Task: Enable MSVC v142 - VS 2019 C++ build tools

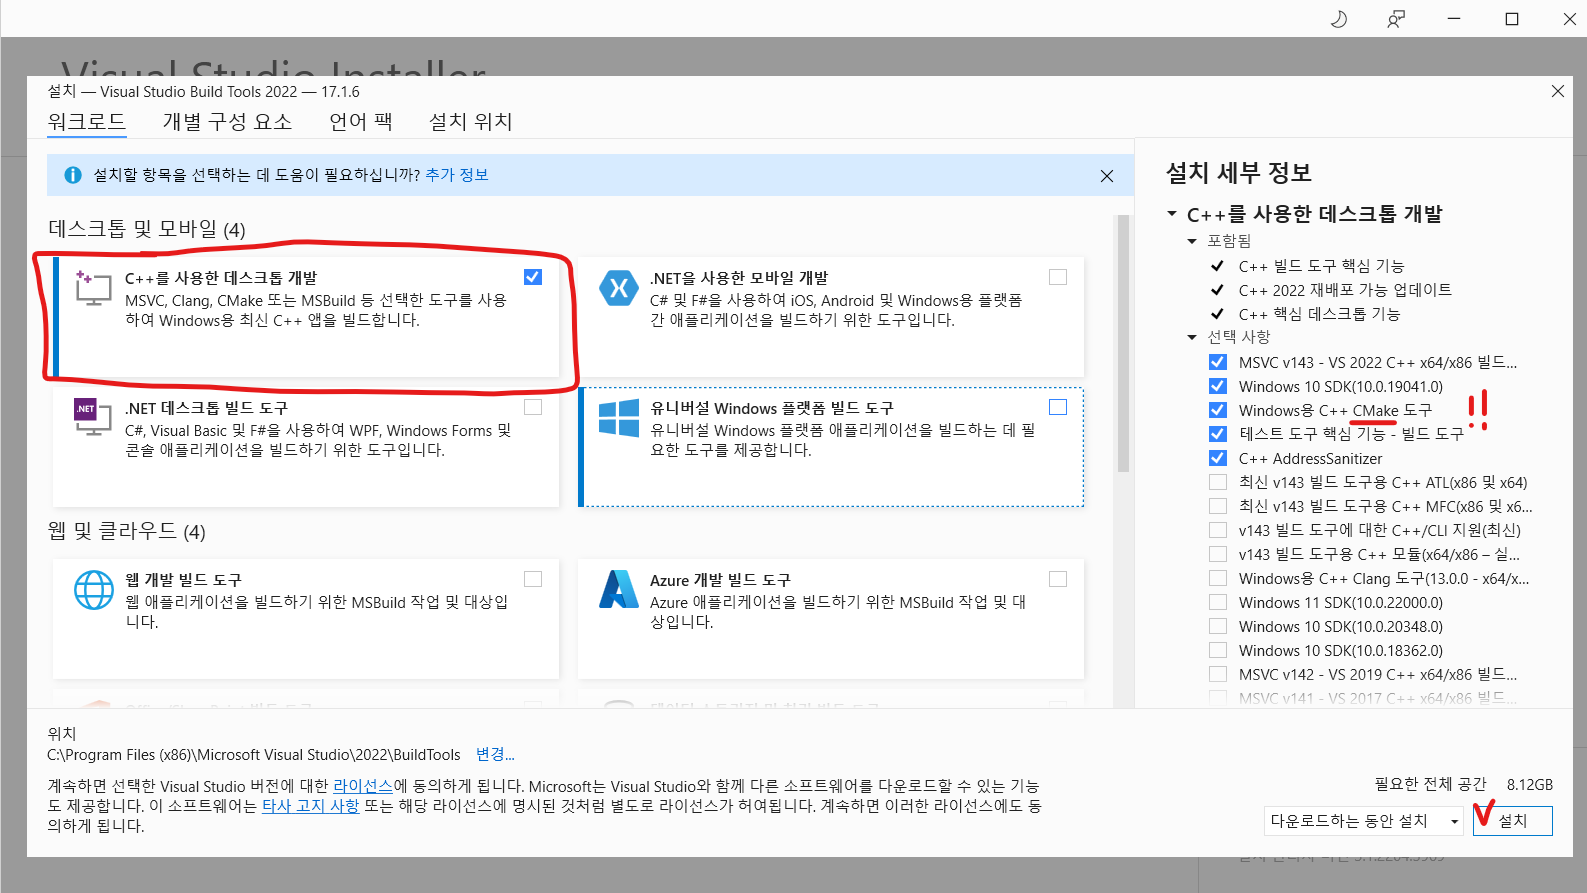Action: pos(1218,674)
